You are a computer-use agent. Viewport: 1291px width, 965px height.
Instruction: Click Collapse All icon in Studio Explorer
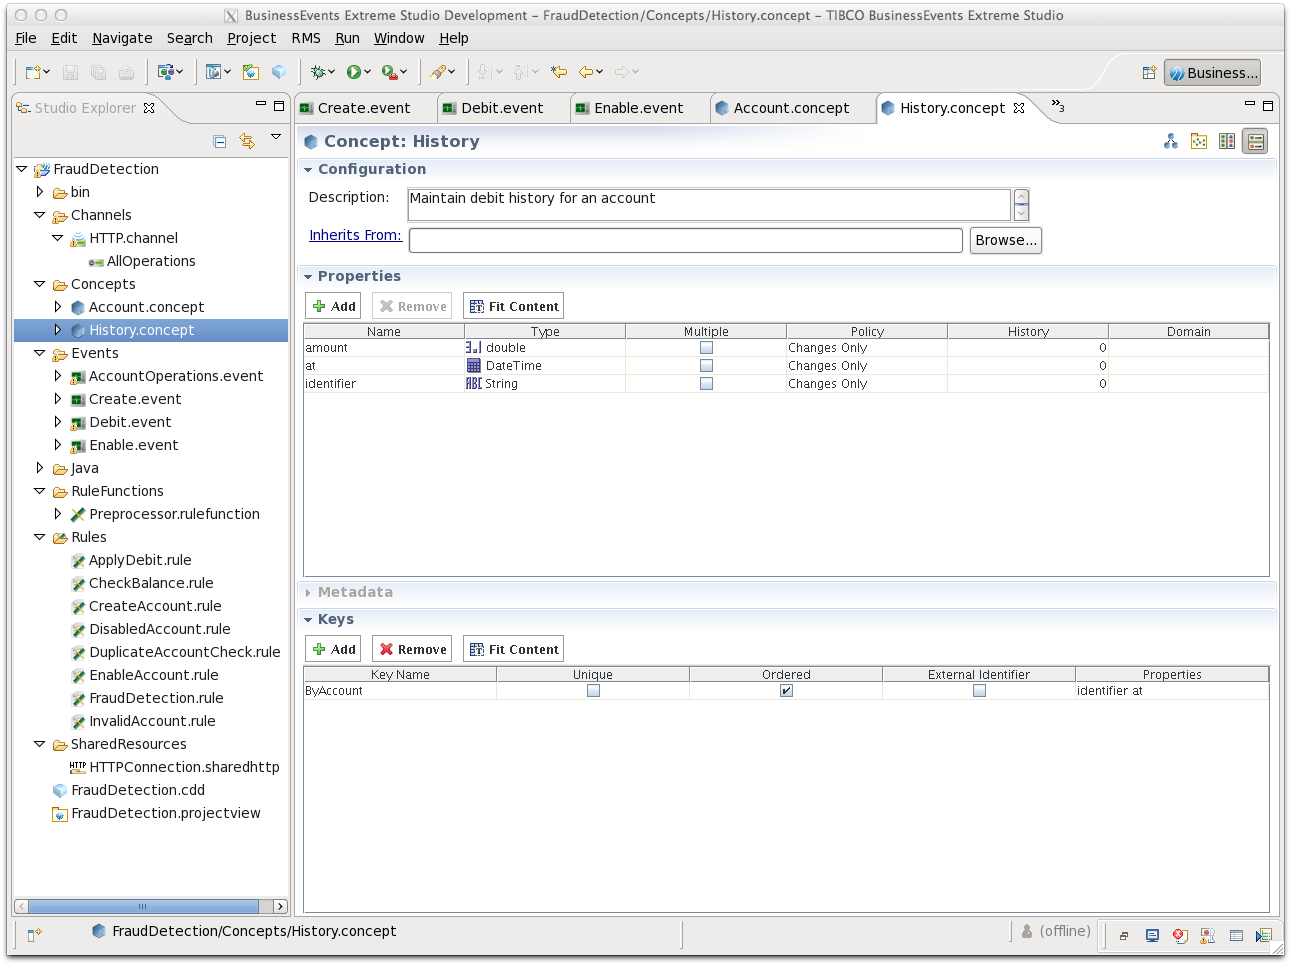click(x=220, y=142)
